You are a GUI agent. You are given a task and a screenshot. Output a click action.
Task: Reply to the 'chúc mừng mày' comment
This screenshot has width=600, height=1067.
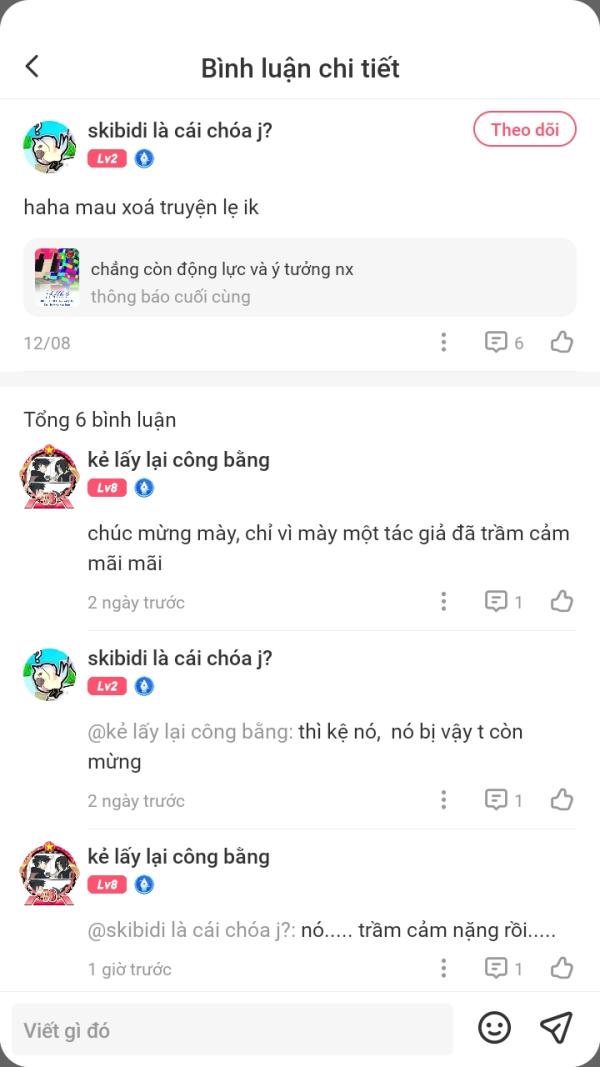[x=504, y=602]
